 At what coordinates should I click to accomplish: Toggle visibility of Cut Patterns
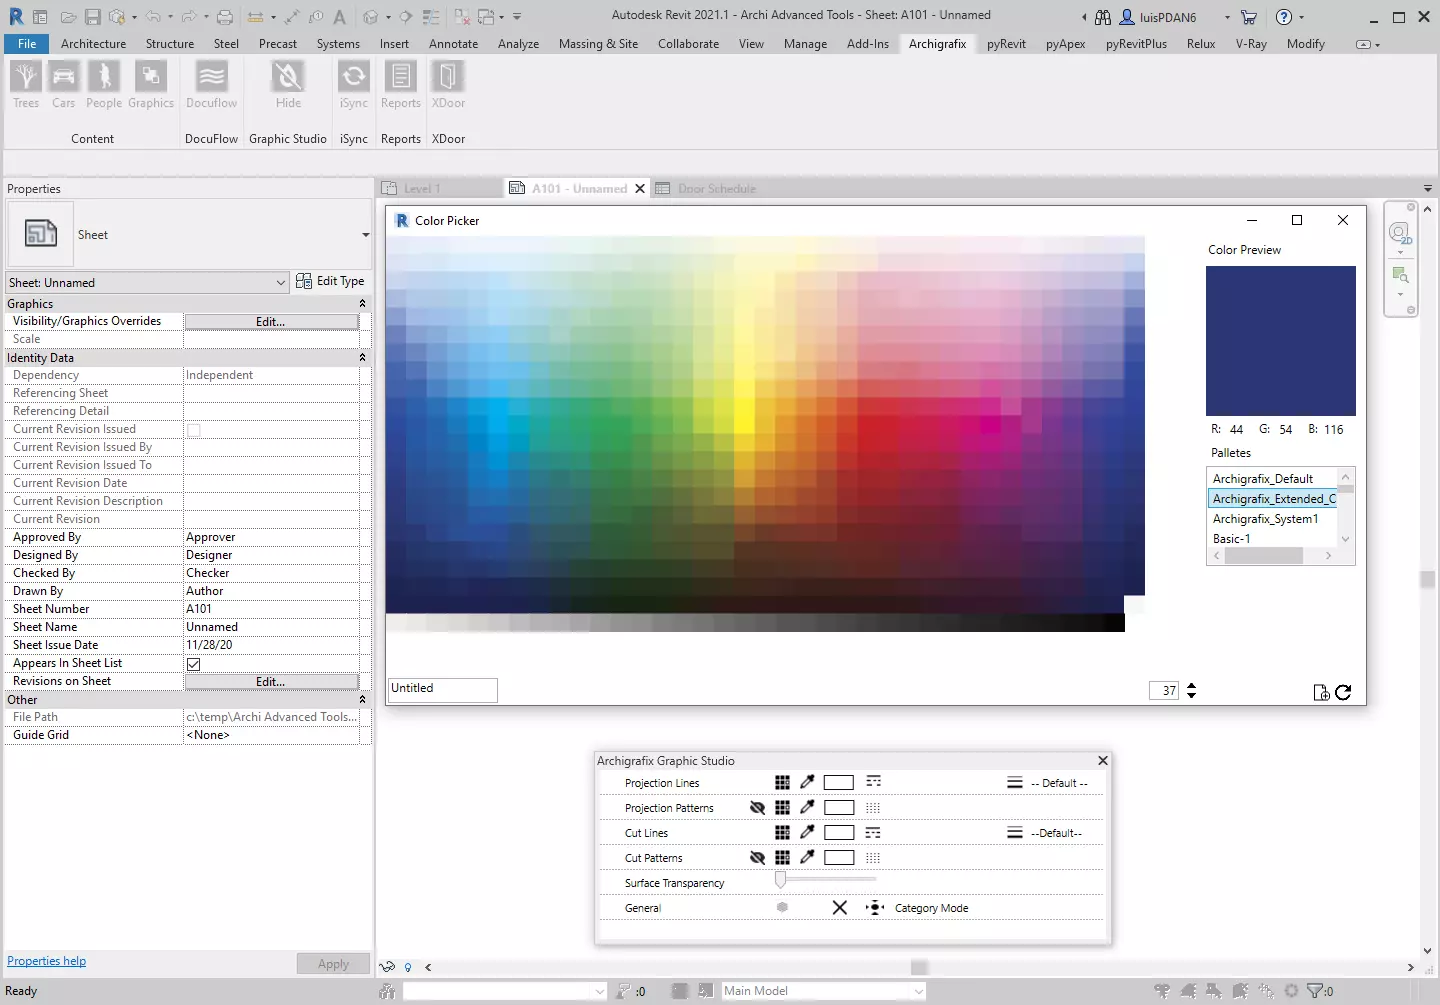coord(757,857)
